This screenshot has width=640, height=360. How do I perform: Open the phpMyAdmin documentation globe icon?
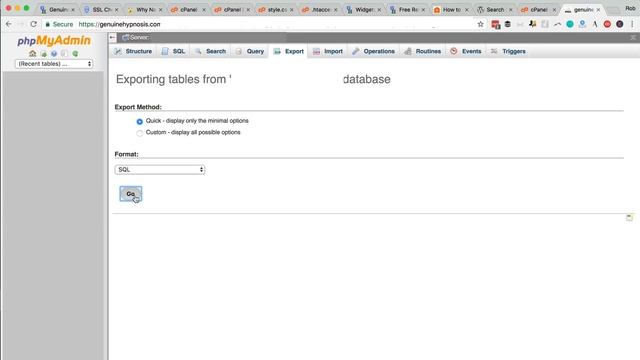pyautogui.click(x=54, y=53)
